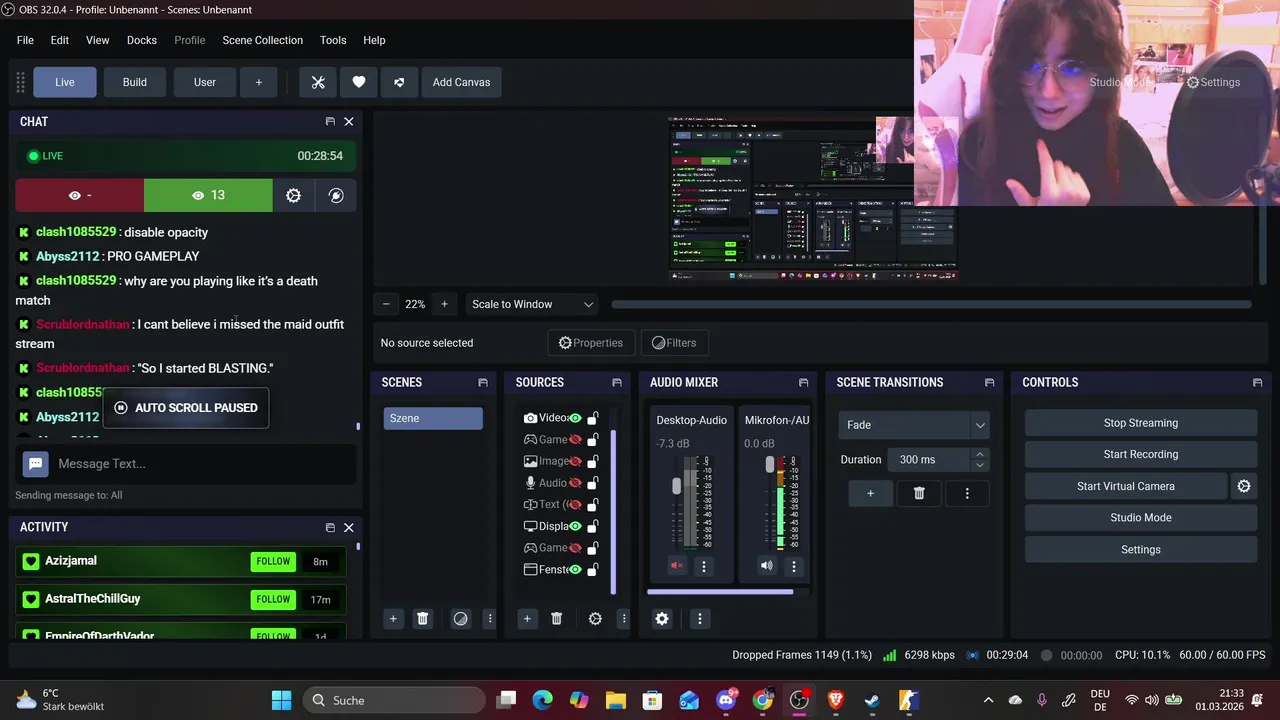
Task: Open the tools wrench-and-screwdriver toolbar icon
Action: tap(318, 82)
